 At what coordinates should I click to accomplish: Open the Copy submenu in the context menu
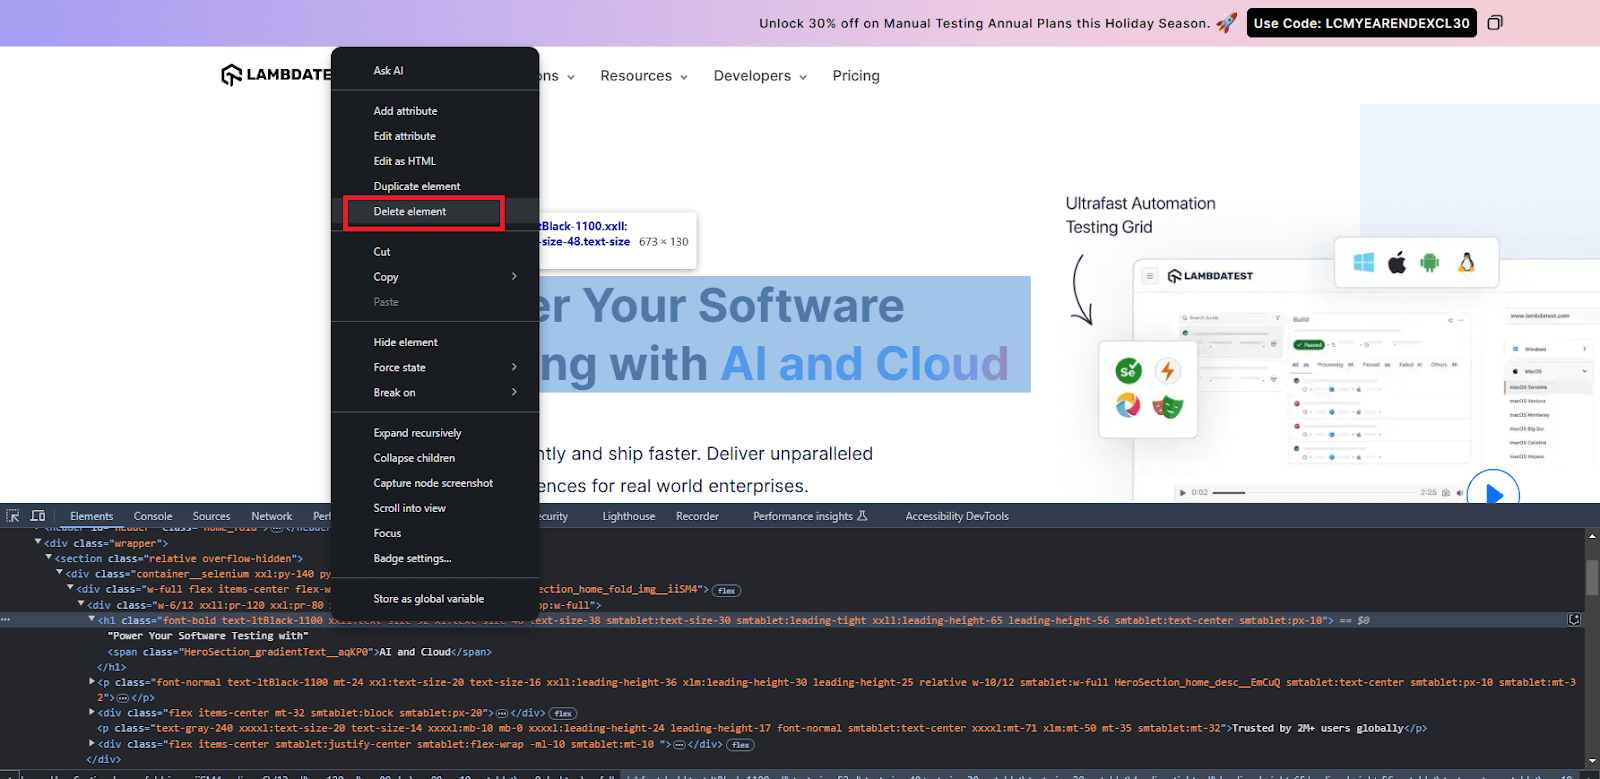pyautogui.click(x=435, y=277)
